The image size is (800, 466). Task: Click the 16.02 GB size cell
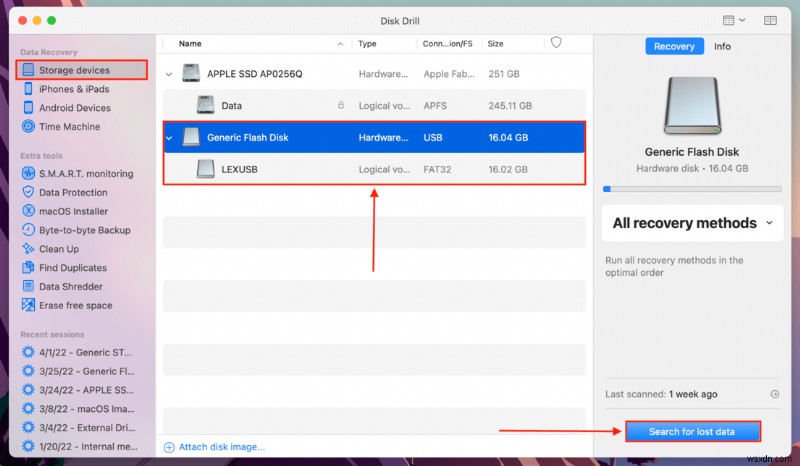[x=508, y=169]
